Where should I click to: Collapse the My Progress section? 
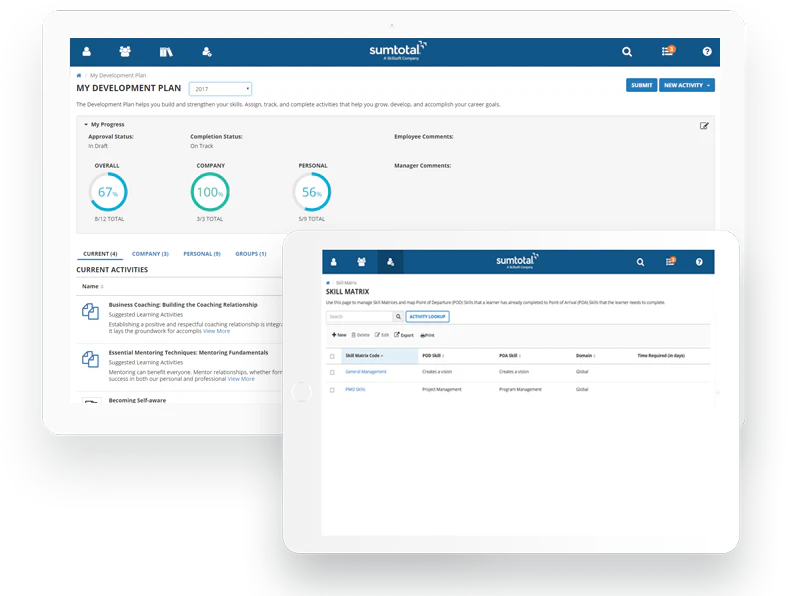105,124
